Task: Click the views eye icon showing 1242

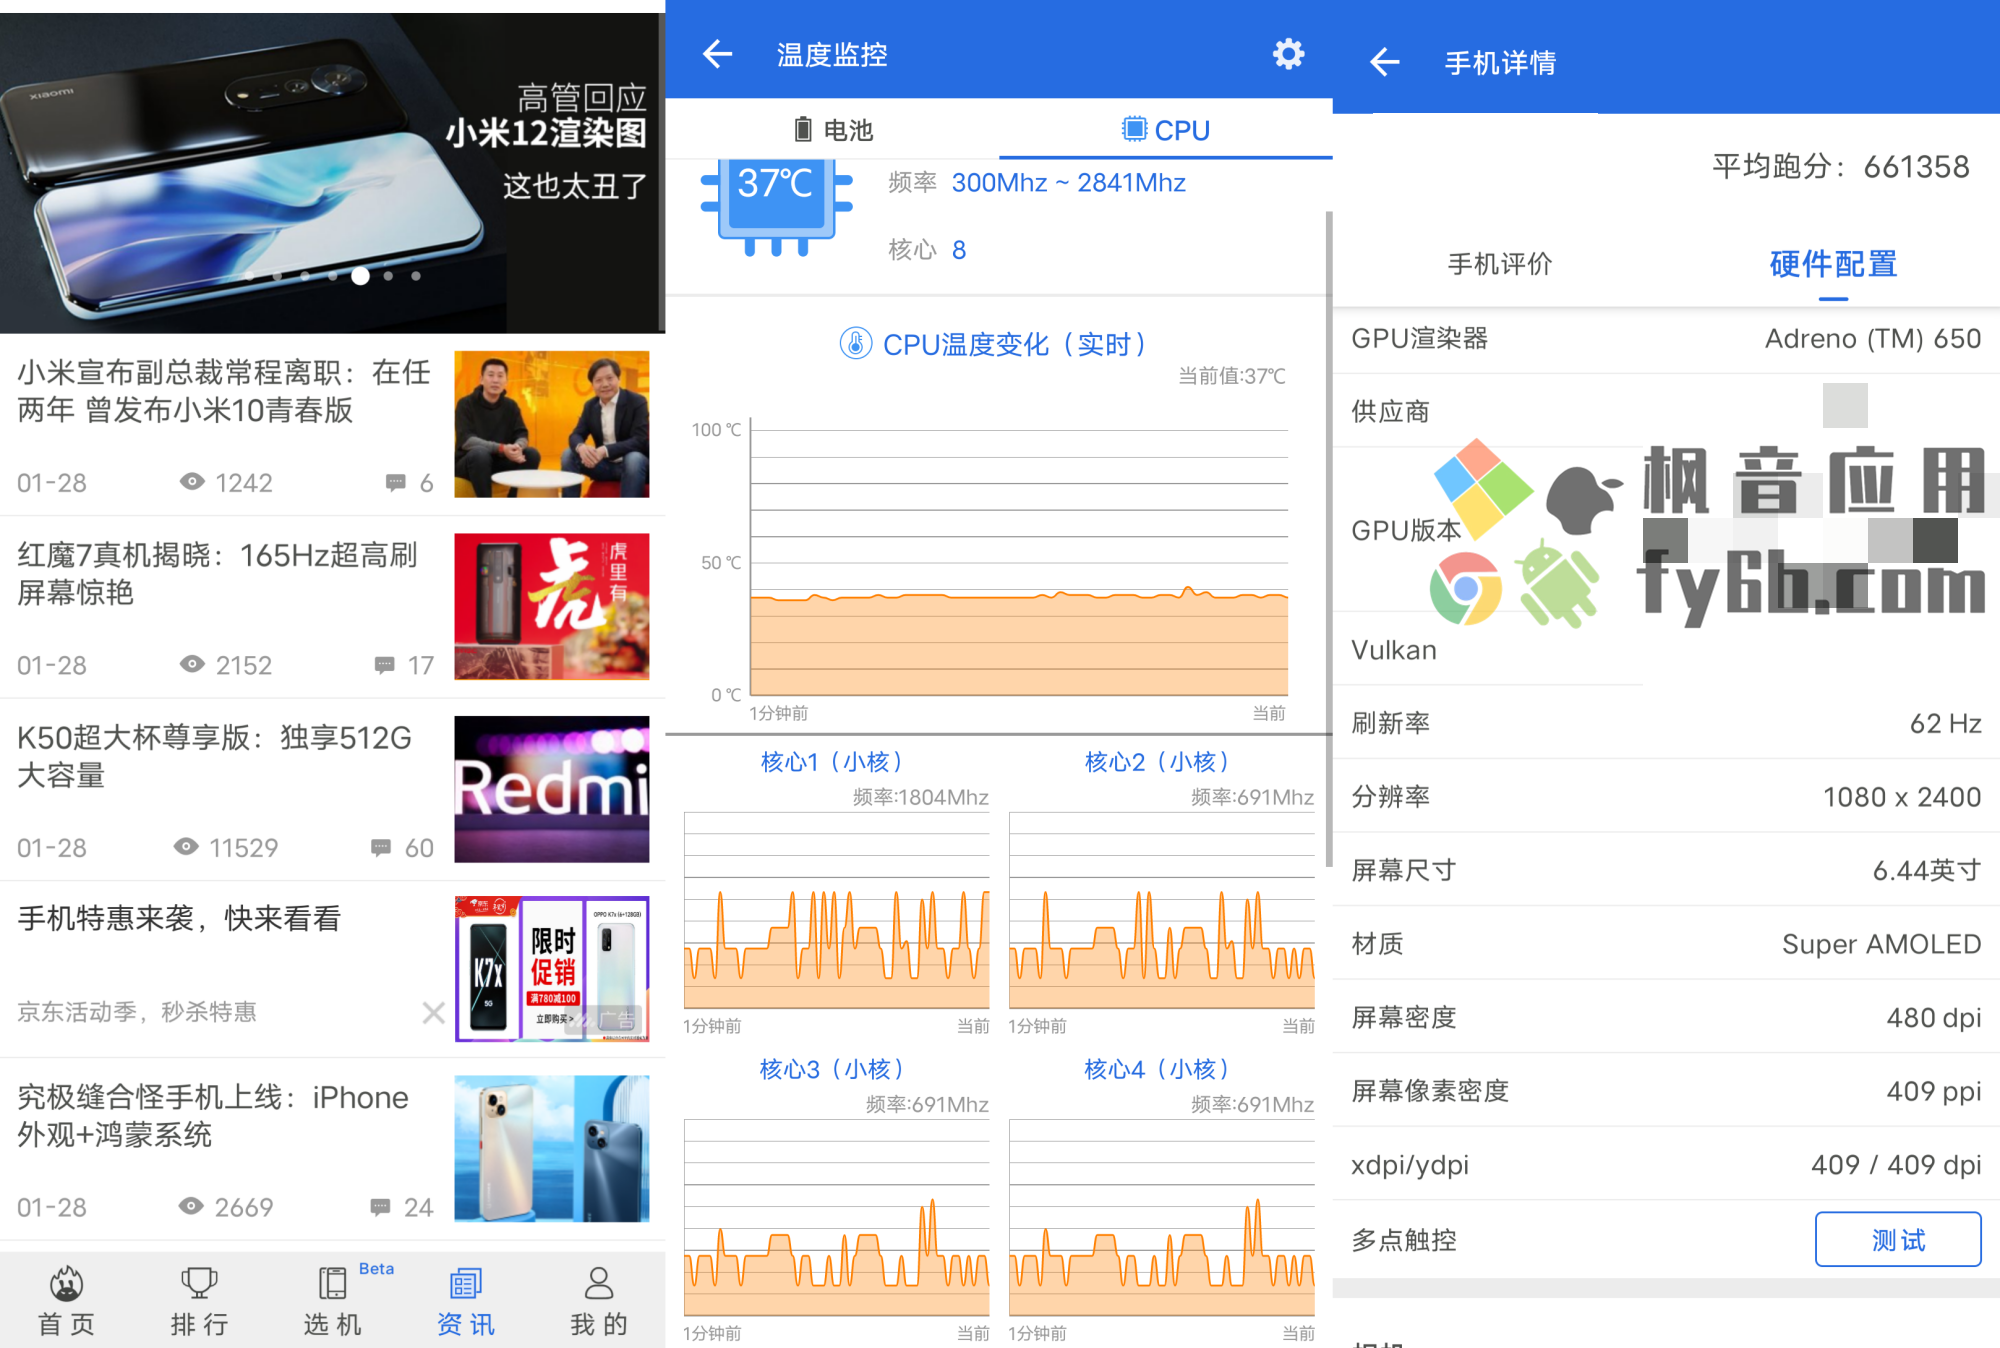Action: point(192,482)
